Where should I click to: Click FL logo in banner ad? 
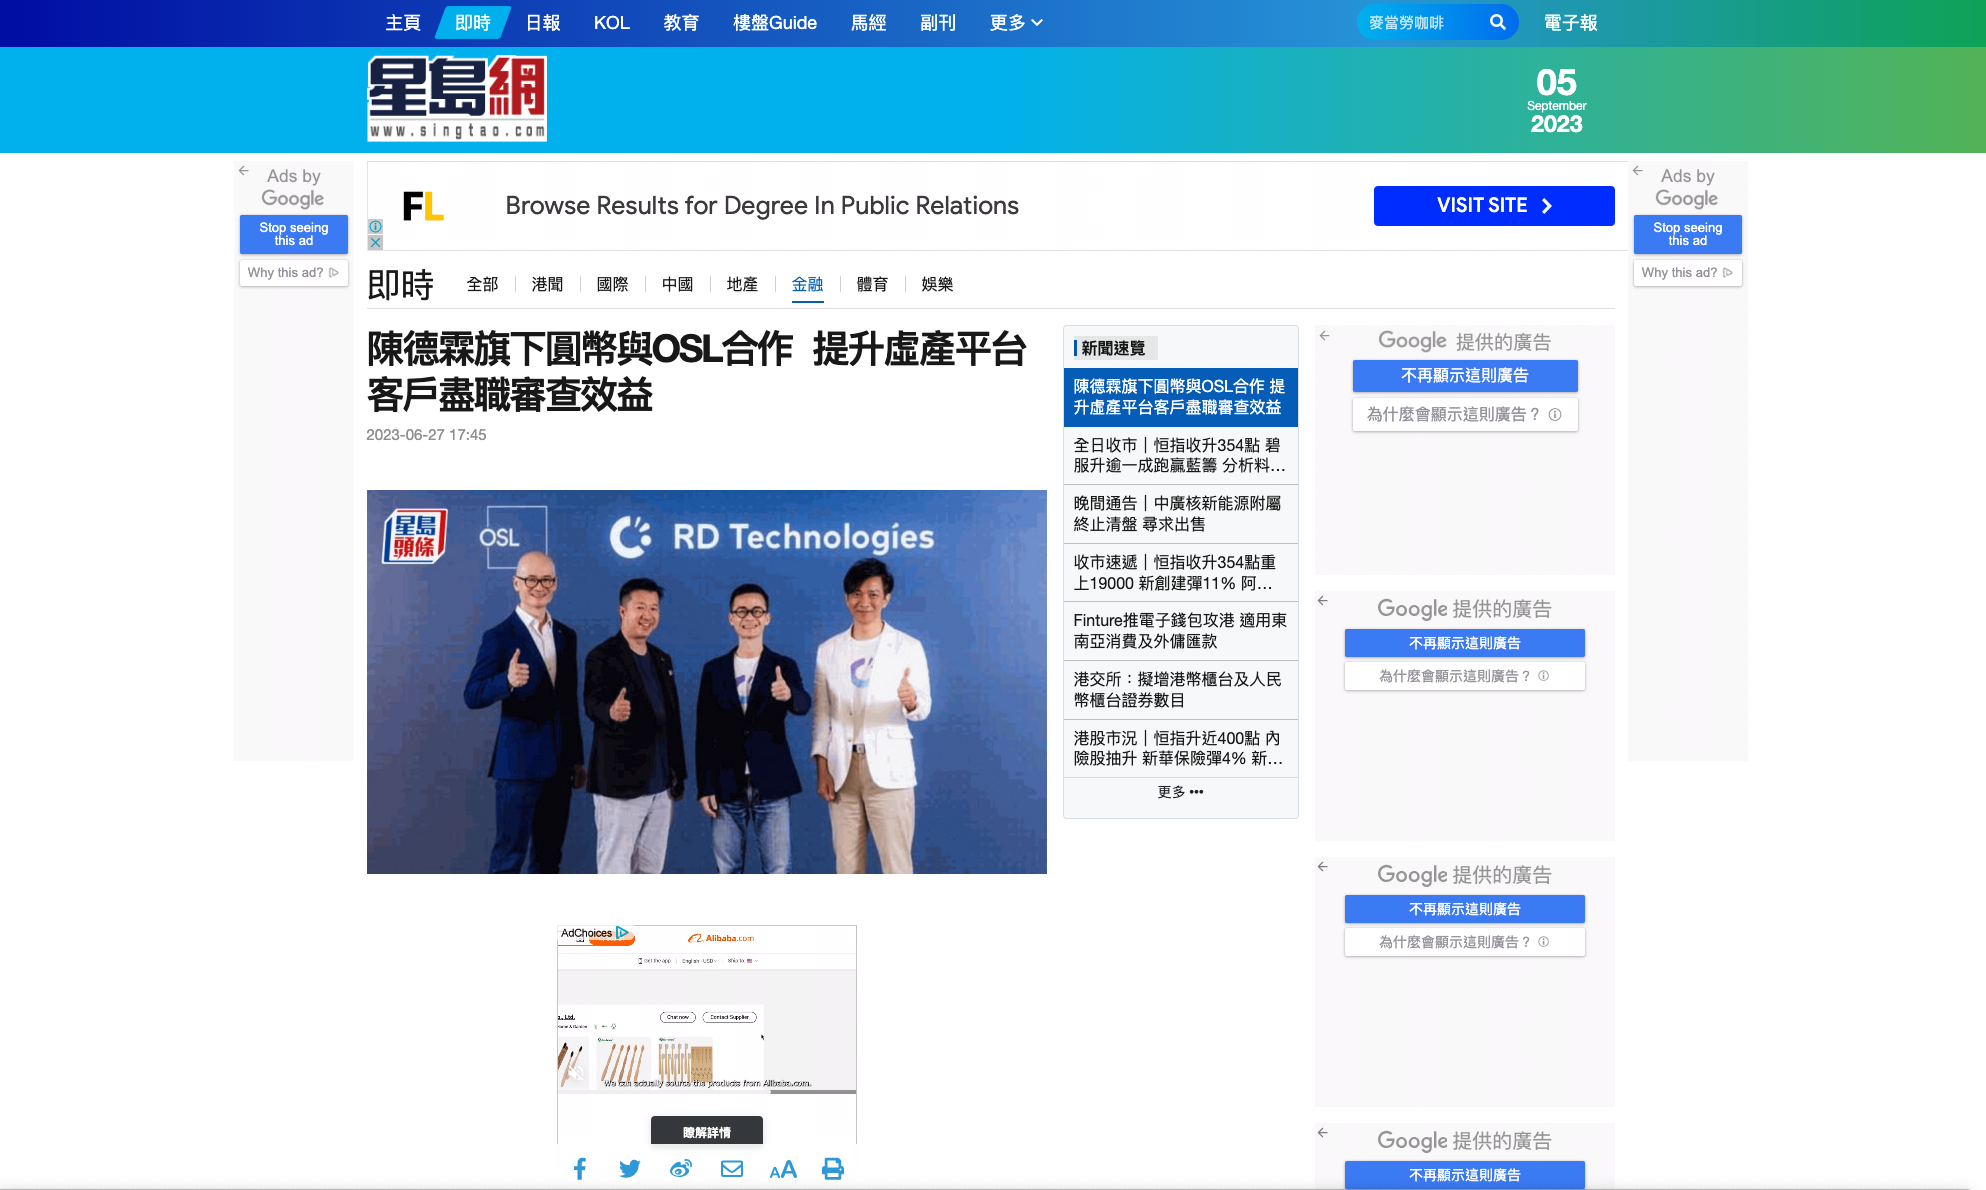[423, 206]
